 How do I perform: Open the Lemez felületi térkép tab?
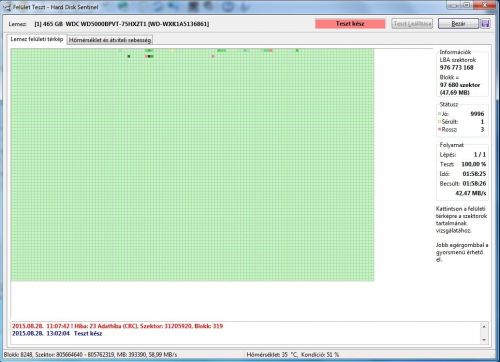(x=36, y=39)
